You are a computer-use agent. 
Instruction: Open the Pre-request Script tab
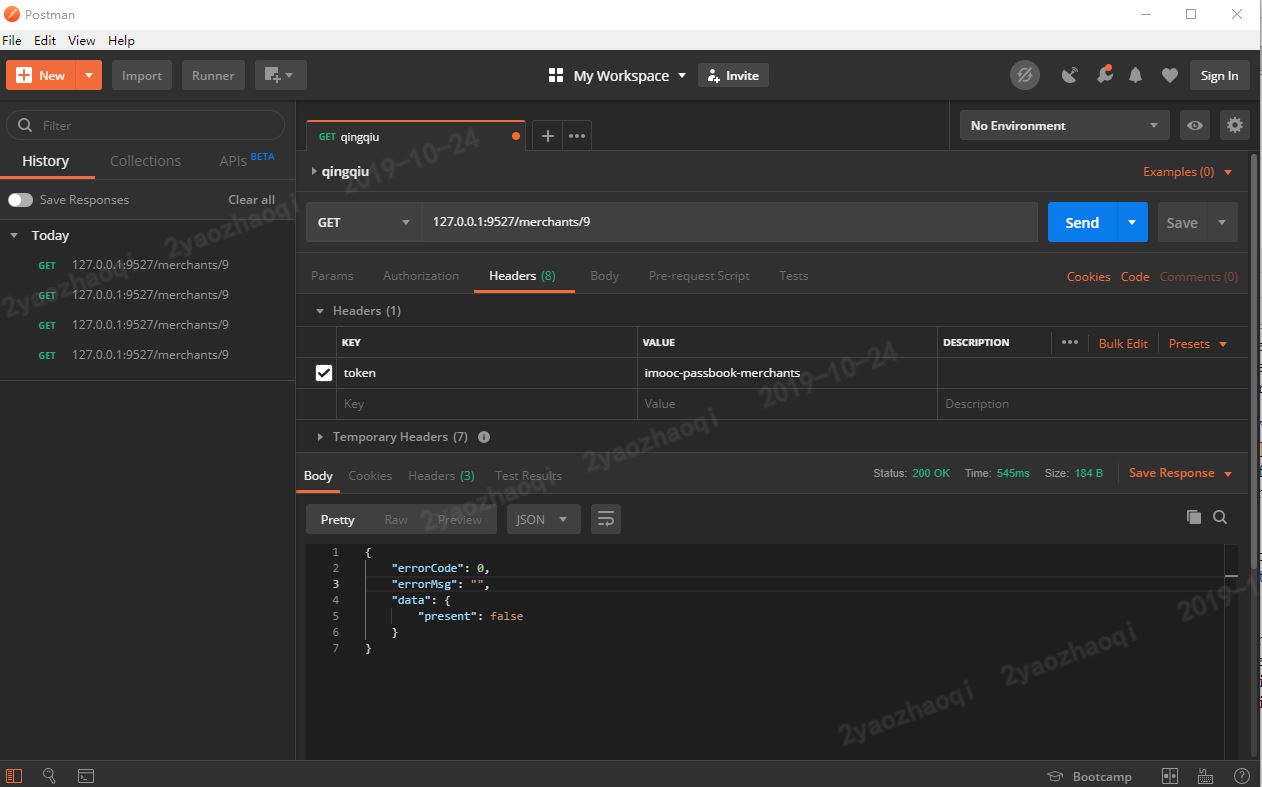click(699, 276)
